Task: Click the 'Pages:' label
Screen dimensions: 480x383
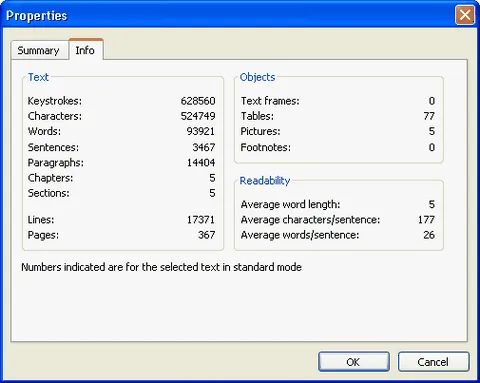Action: tap(43, 235)
